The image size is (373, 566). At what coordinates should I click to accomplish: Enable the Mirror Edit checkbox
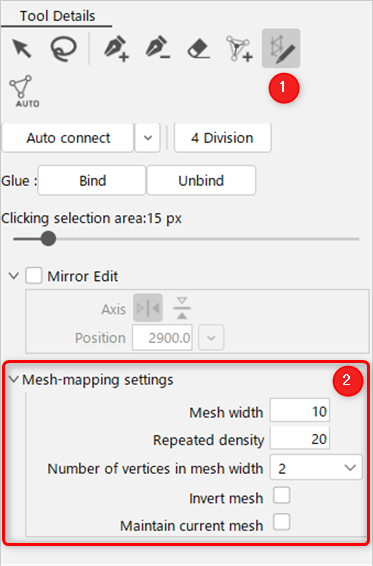click(x=34, y=276)
